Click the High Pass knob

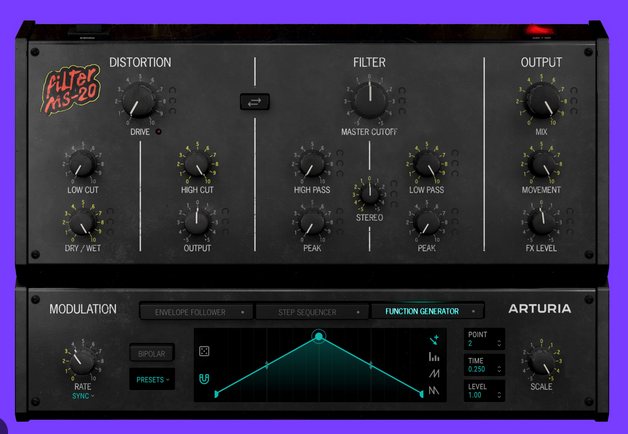click(312, 163)
